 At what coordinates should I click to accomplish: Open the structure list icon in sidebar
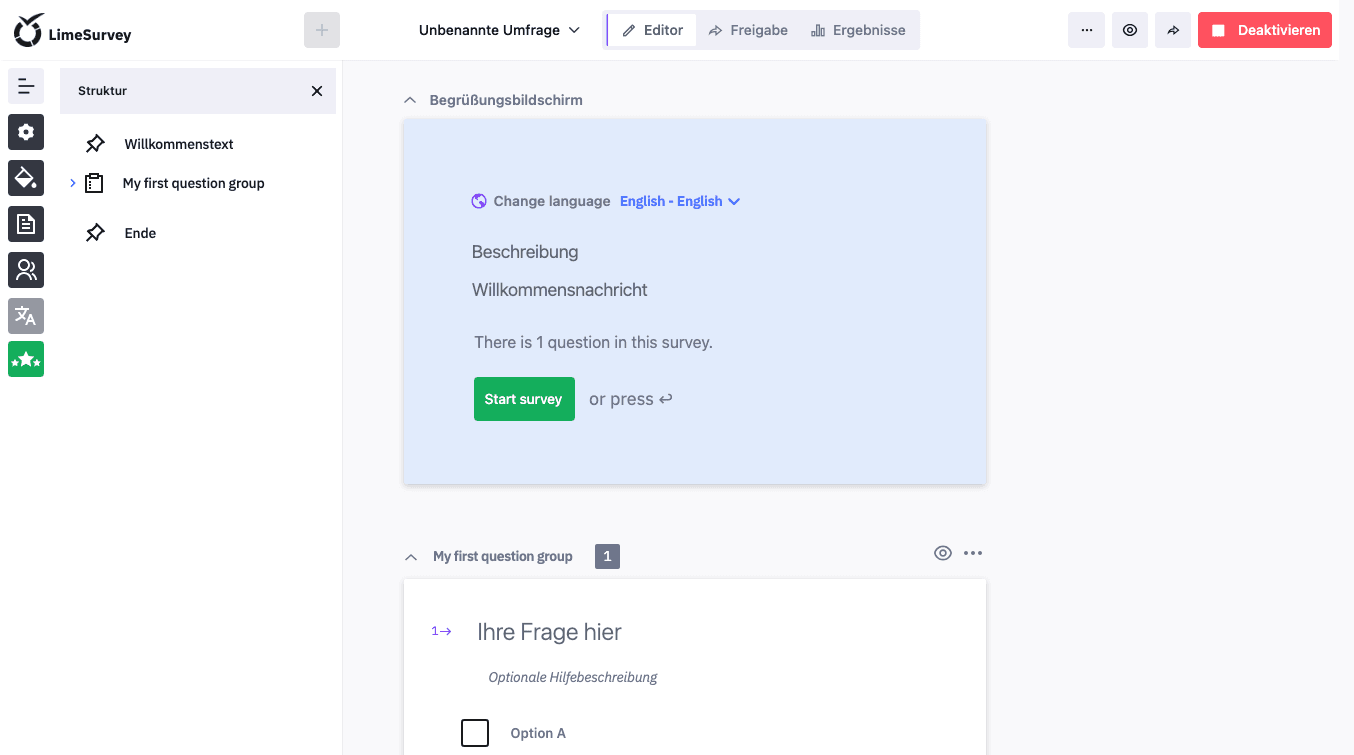26,86
